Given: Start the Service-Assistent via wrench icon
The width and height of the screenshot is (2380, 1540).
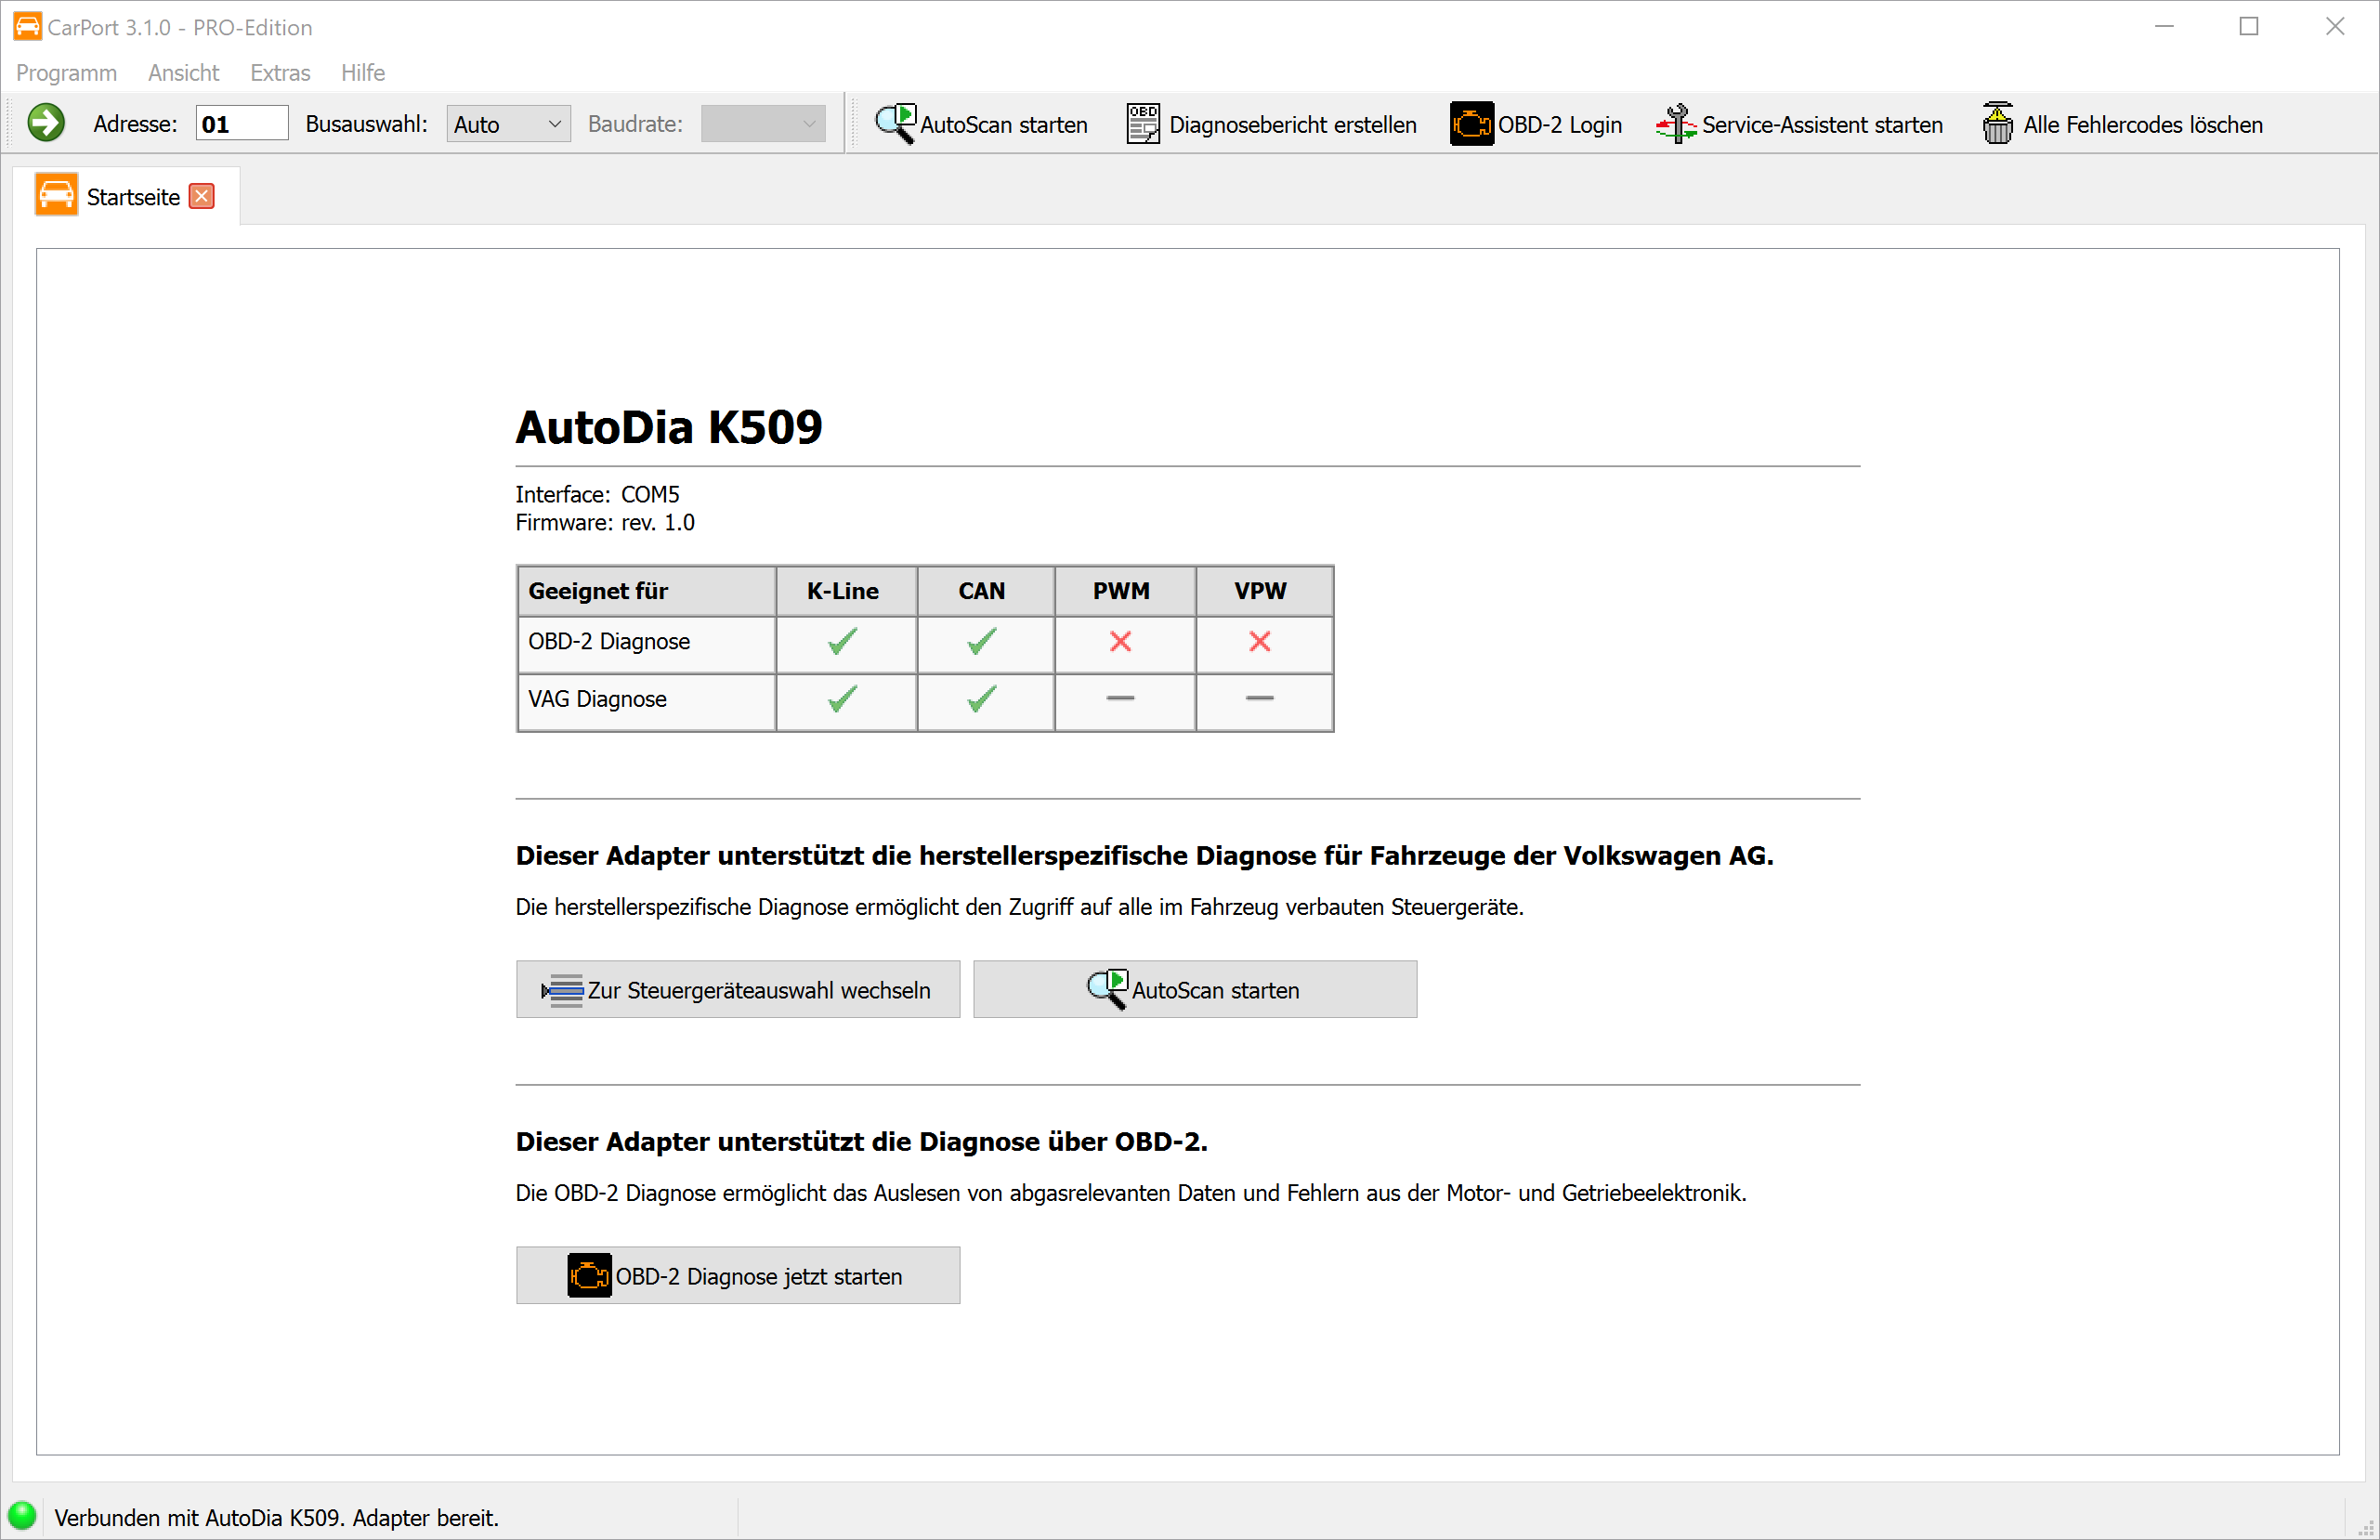Looking at the screenshot, I should [1675, 123].
